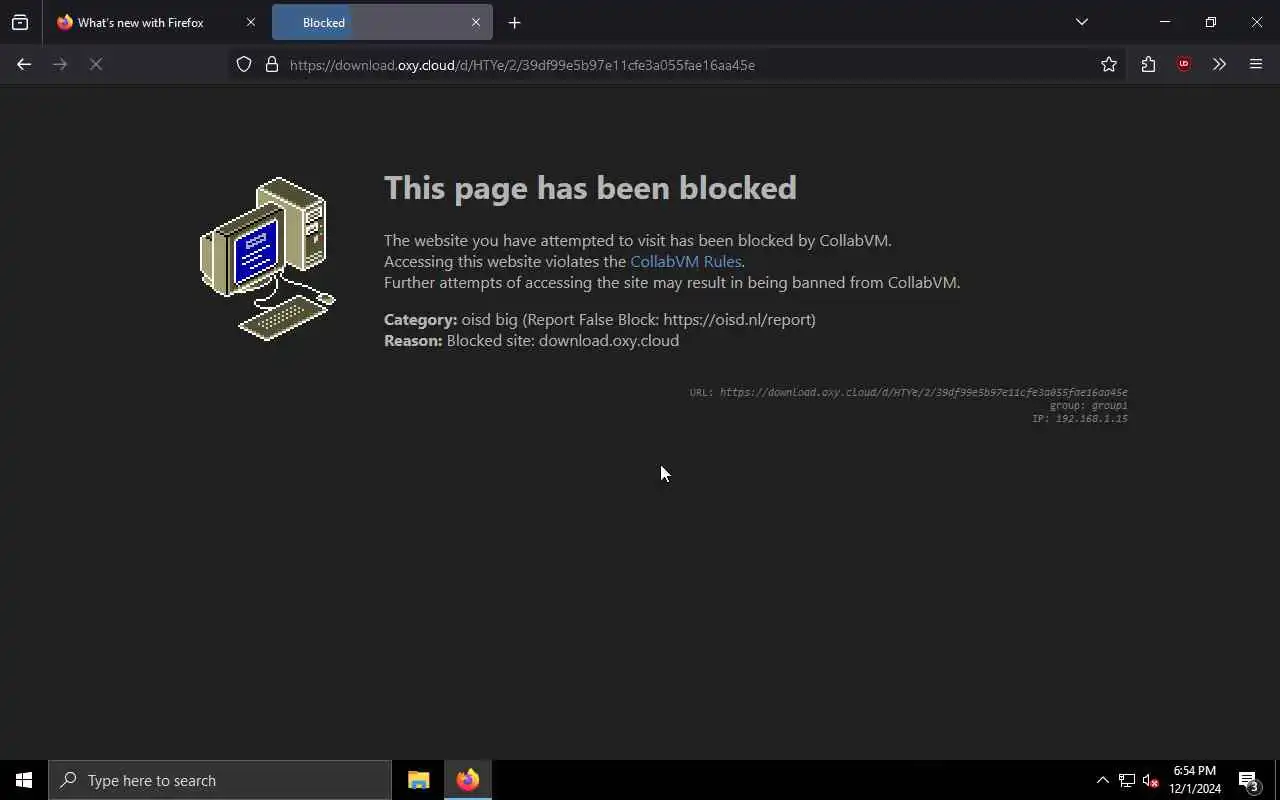1280x800 pixels.
Task: Stop loading the page
Action: 96,64
